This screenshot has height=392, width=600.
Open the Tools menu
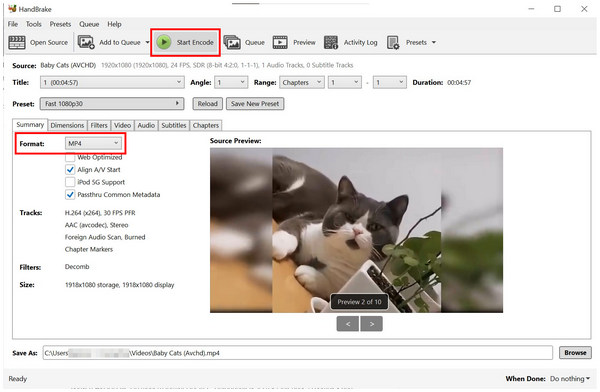tap(34, 24)
